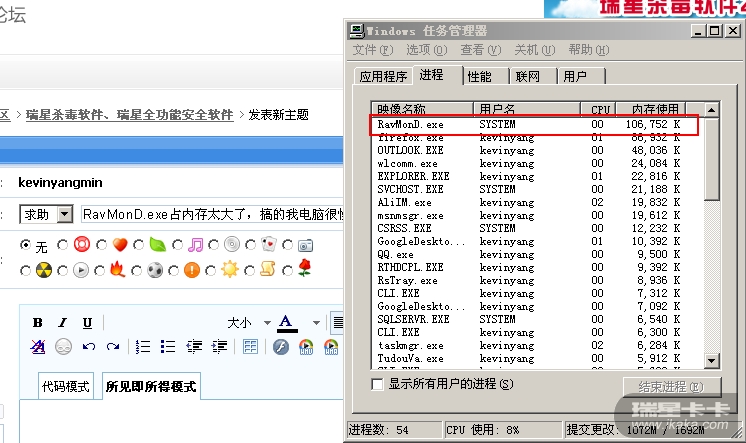
Task: Select radio button beside the CD disc icon
Action: pos(213,245)
